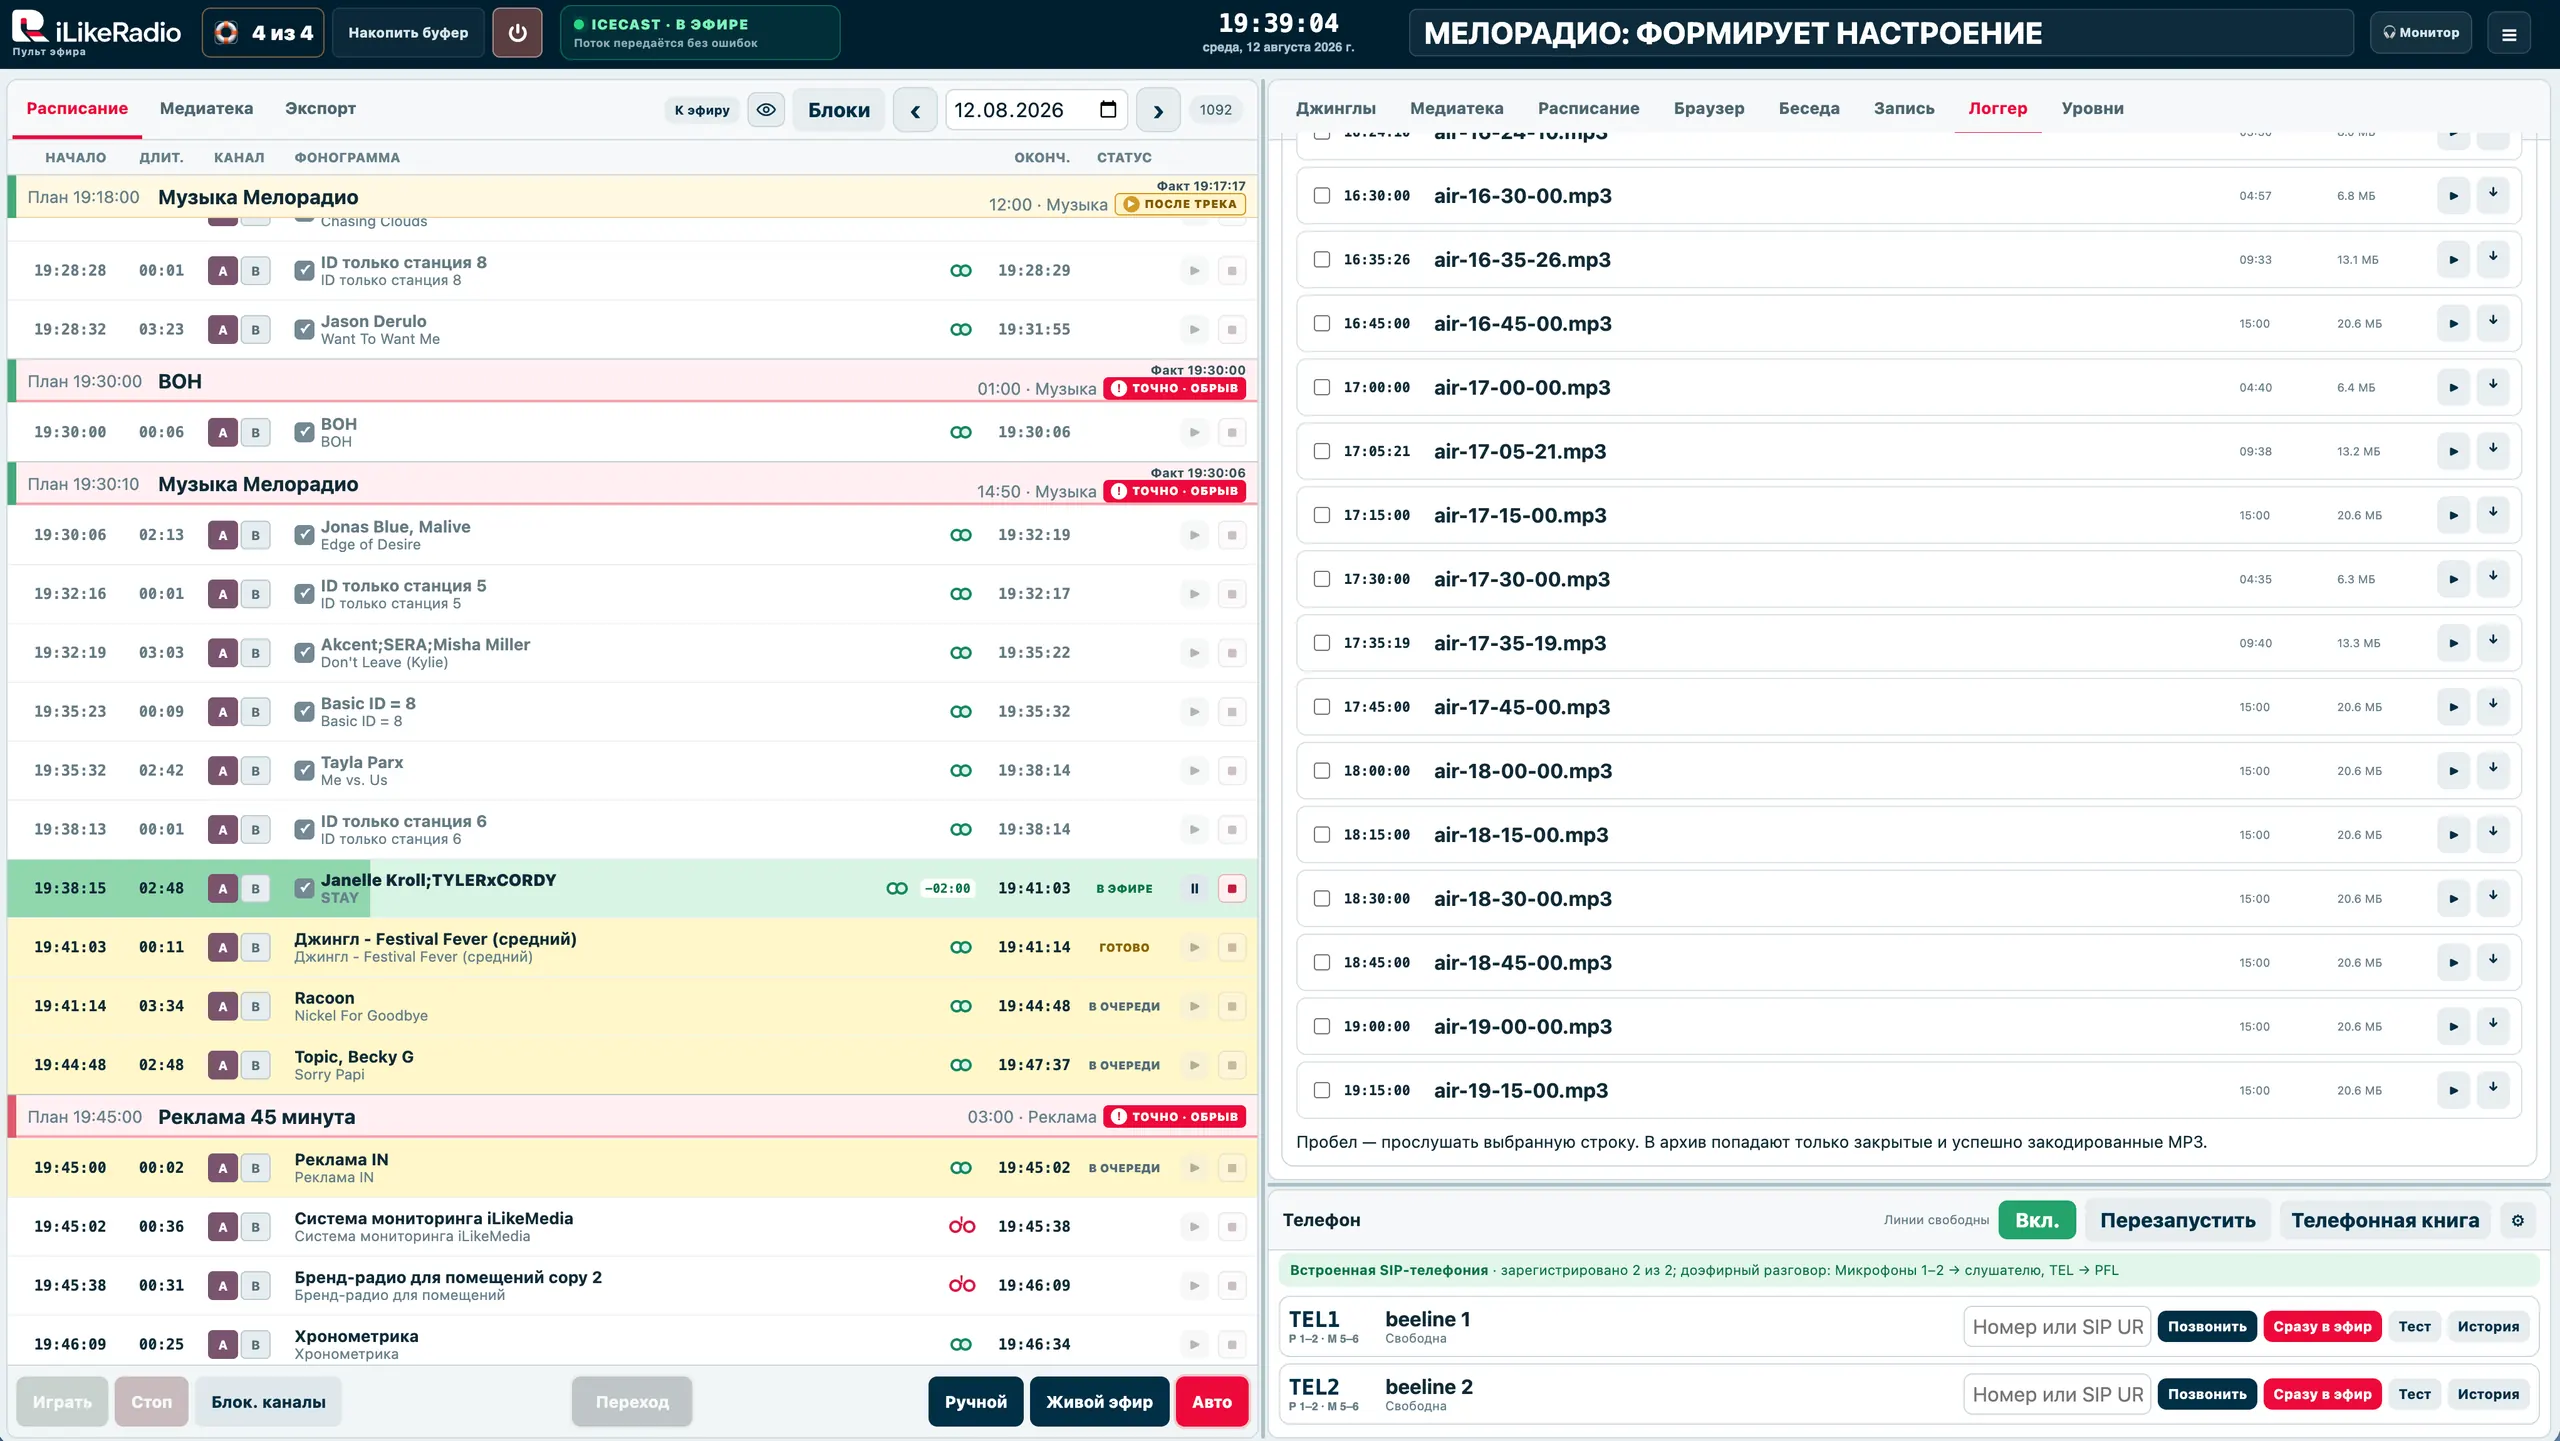This screenshot has width=2560, height=1441.
Task: Click the Накопить буфер button
Action: click(x=408, y=33)
